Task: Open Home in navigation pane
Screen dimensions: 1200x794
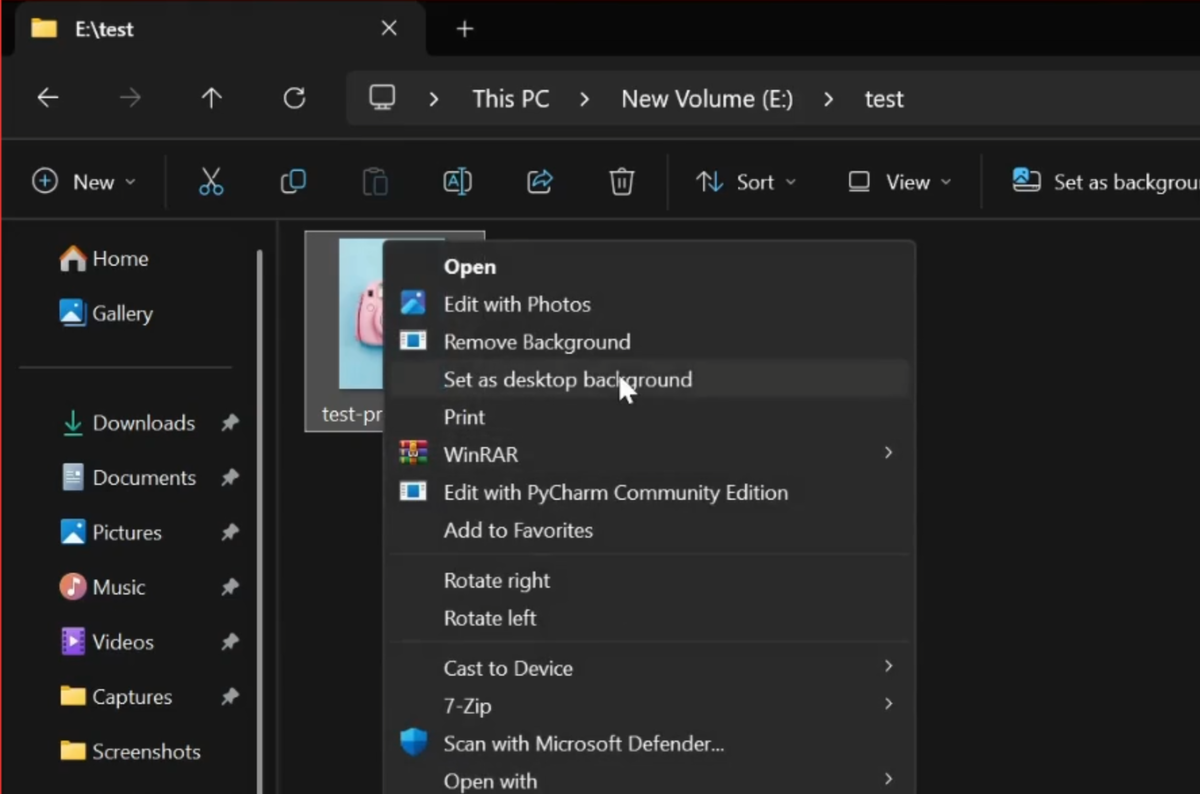Action: click(104, 259)
